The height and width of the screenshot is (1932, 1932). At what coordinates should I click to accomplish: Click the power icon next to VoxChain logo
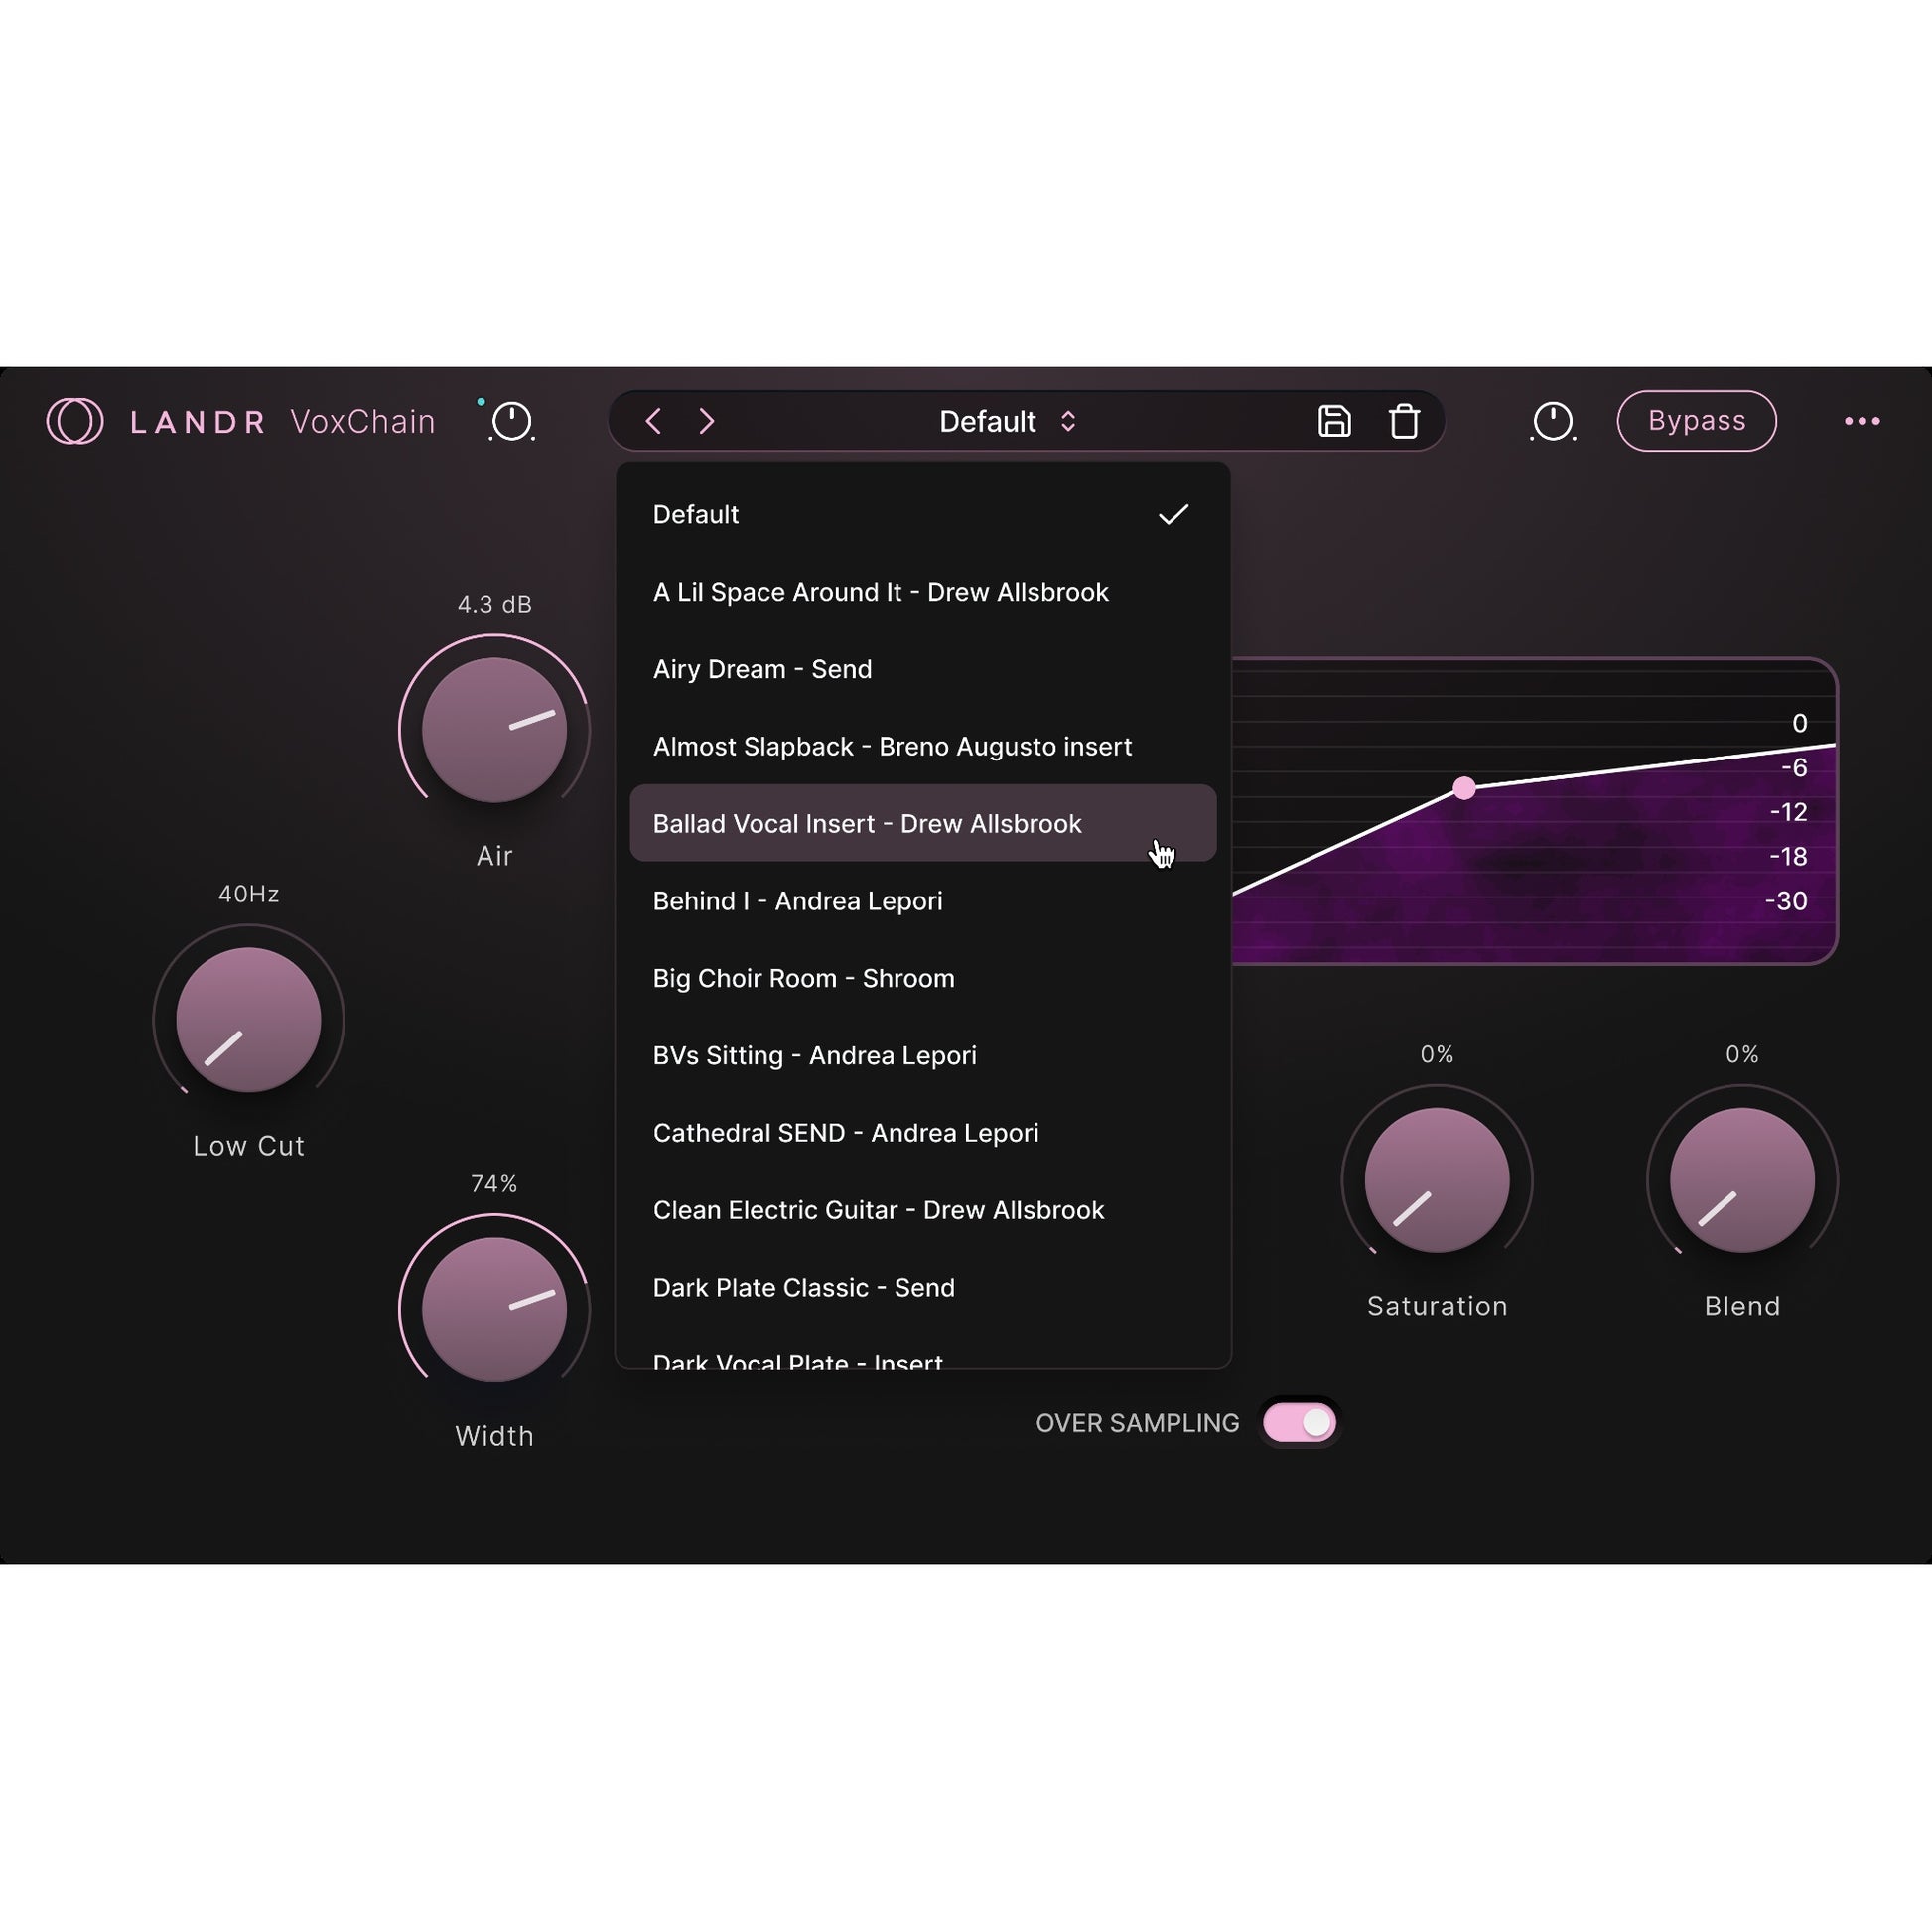[x=512, y=421]
